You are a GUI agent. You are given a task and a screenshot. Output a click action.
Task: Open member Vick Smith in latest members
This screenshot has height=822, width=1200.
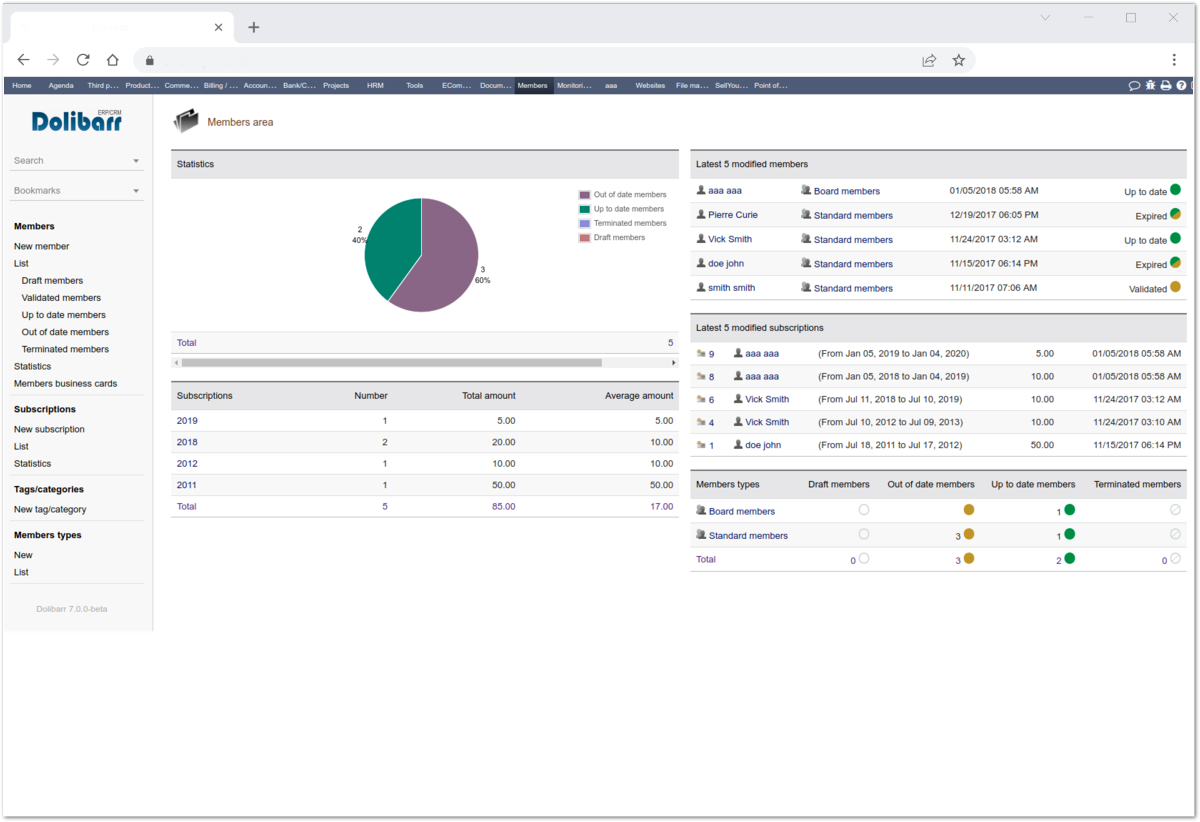click(x=730, y=239)
